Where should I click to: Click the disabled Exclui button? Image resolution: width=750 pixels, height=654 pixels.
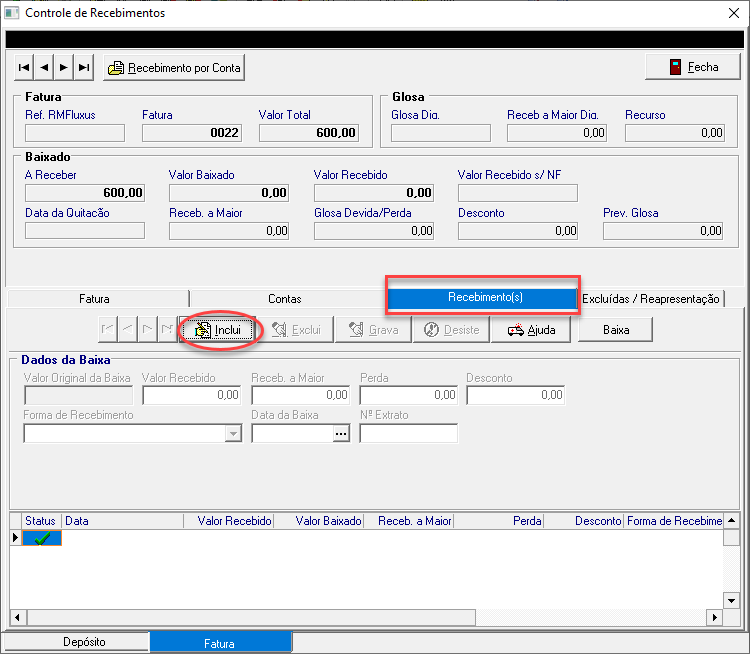[x=296, y=330]
